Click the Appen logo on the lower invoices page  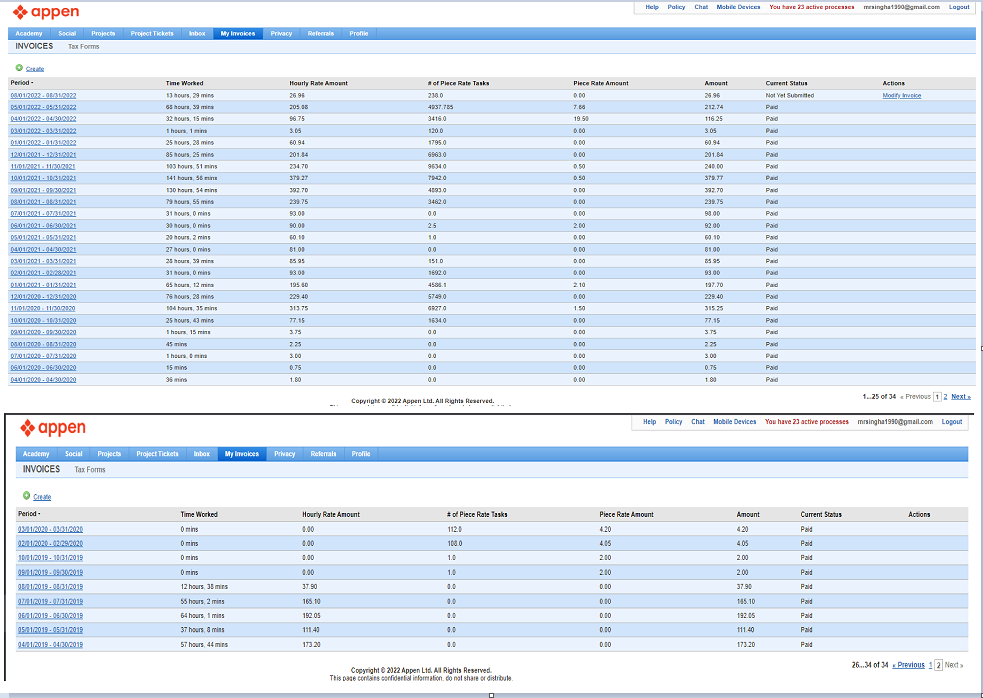pos(53,428)
